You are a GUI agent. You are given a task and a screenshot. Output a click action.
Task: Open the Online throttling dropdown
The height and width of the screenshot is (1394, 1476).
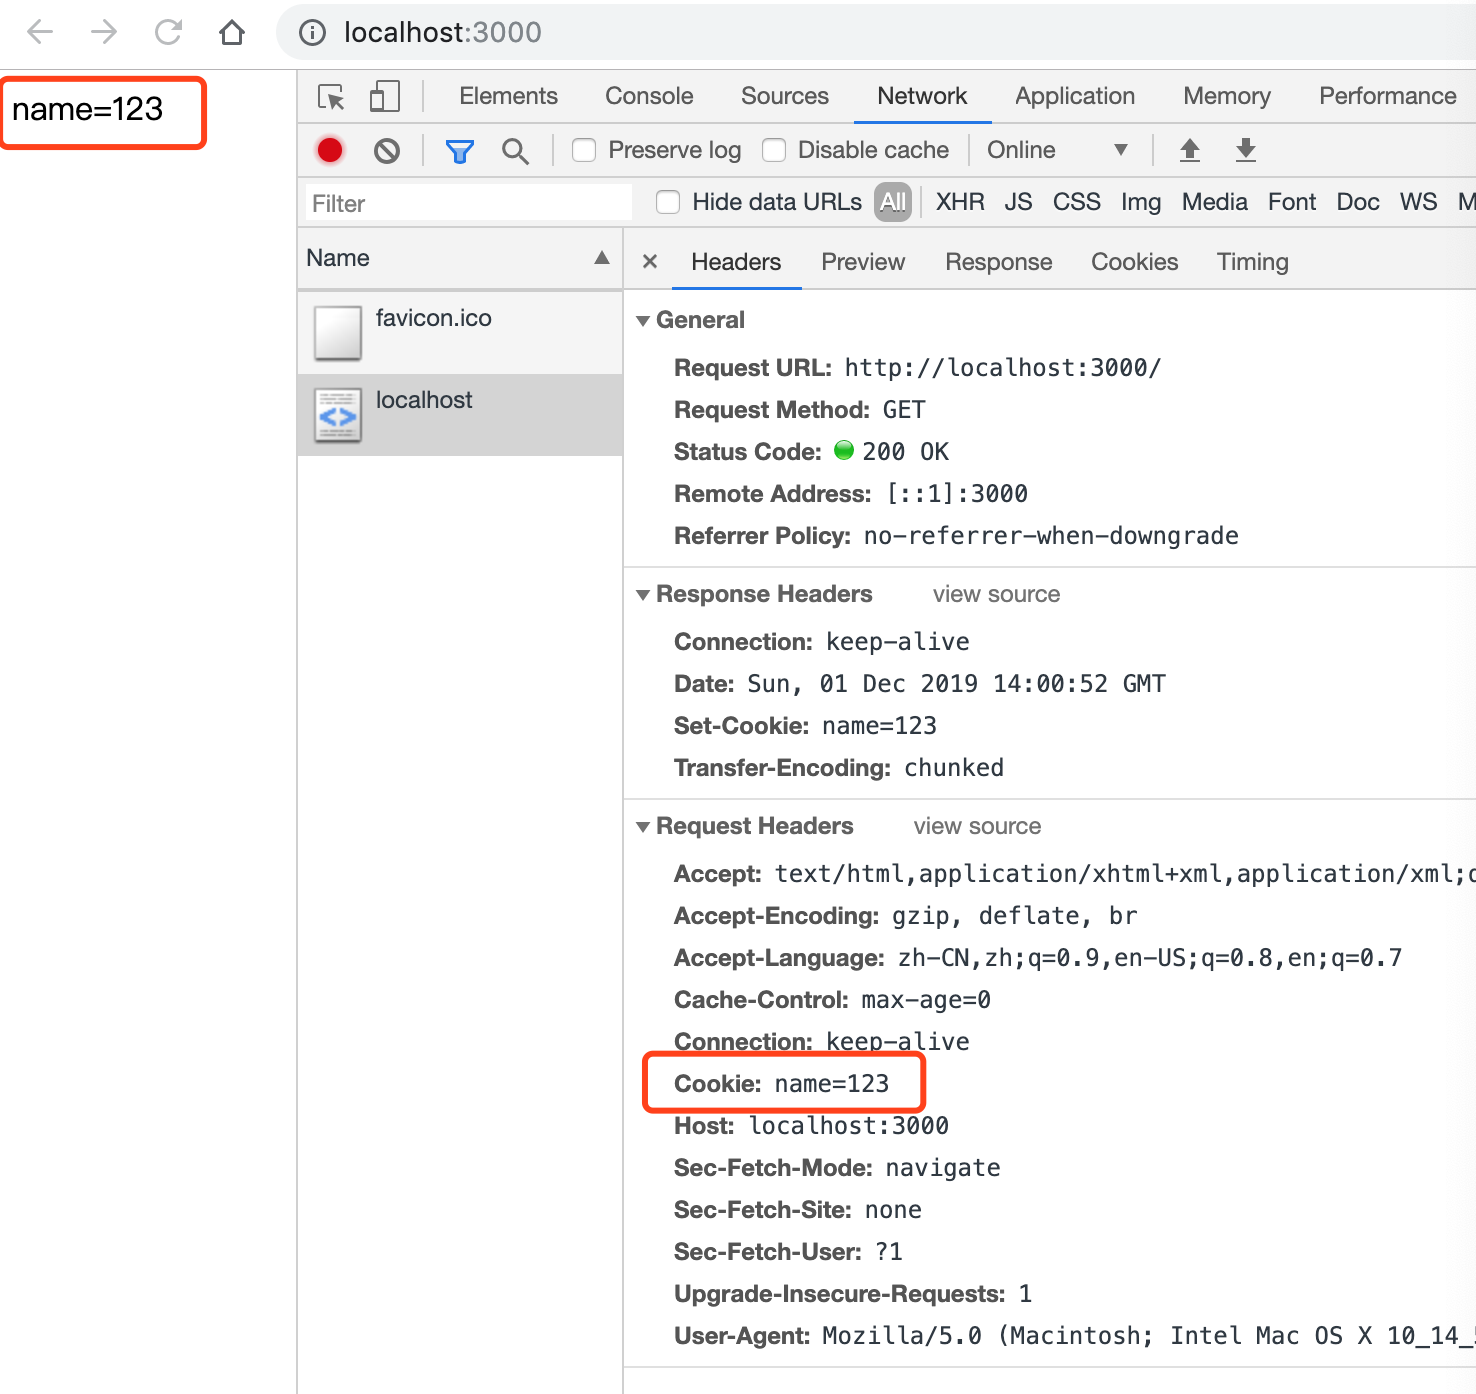click(1057, 150)
